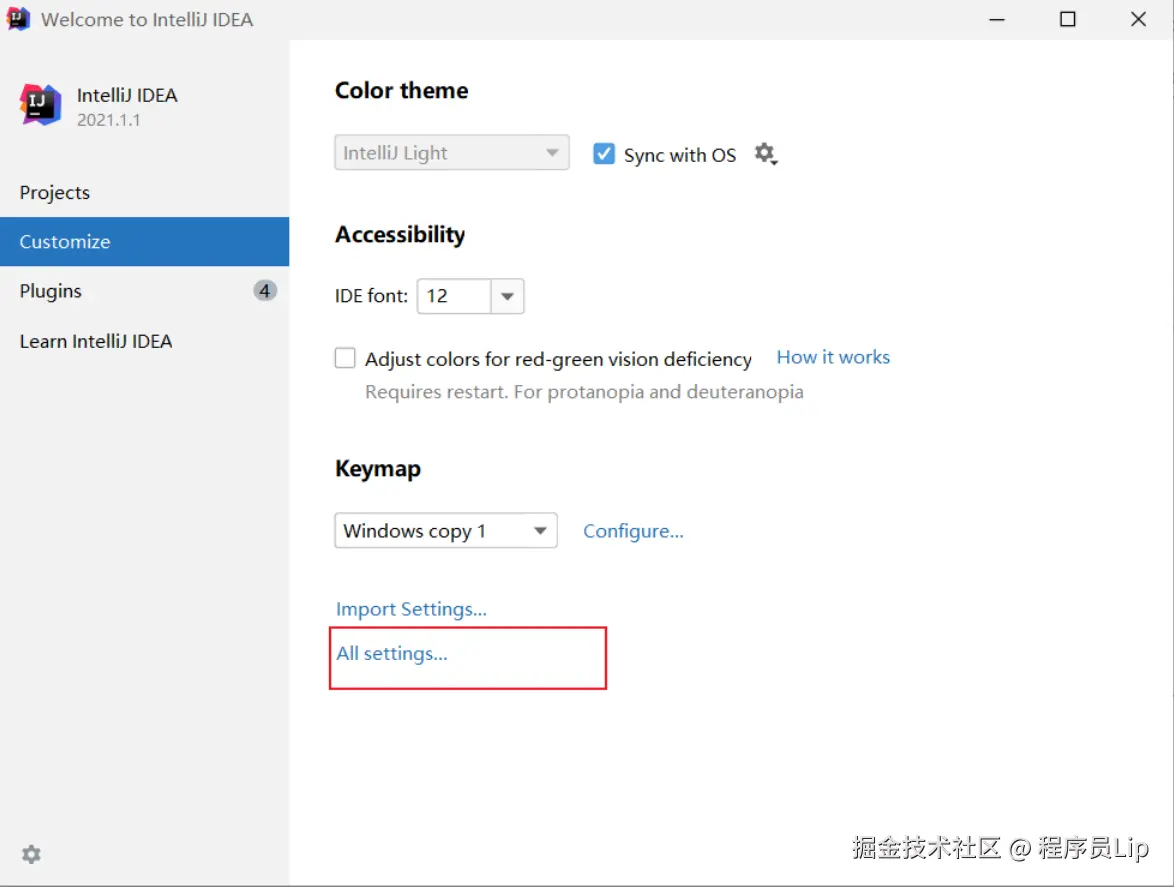This screenshot has height=887, width=1174.
Task: Click the IDE font: label
Action: [x=371, y=296]
